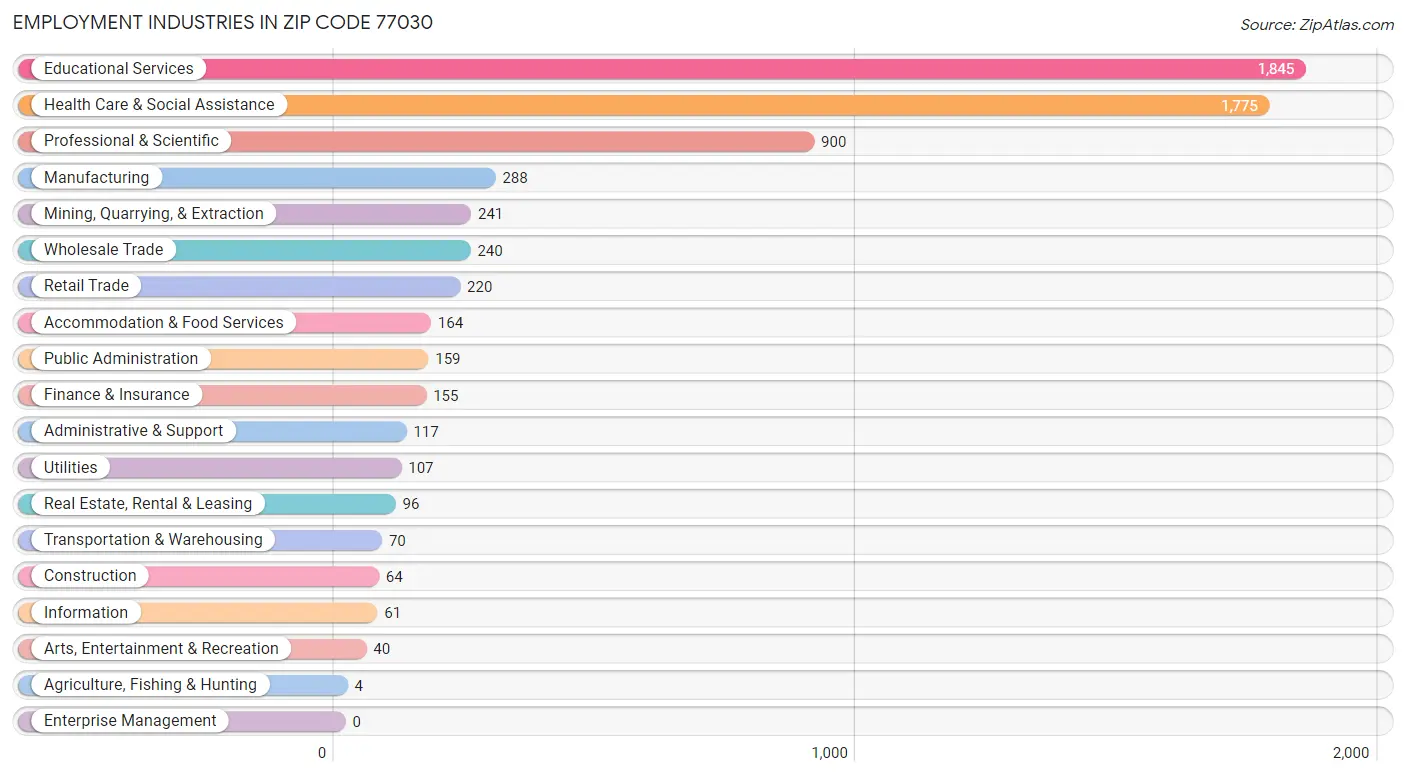Click the Finance & Insurance label

point(116,395)
